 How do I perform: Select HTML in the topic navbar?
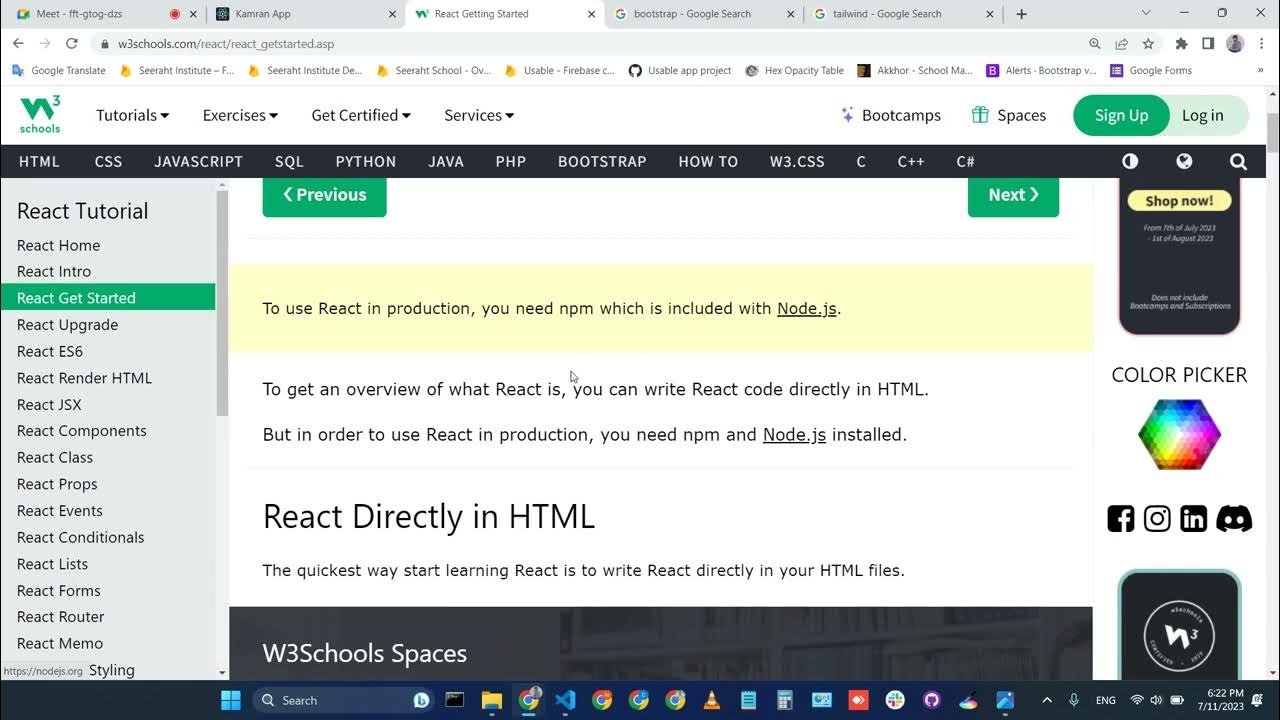[39, 161]
